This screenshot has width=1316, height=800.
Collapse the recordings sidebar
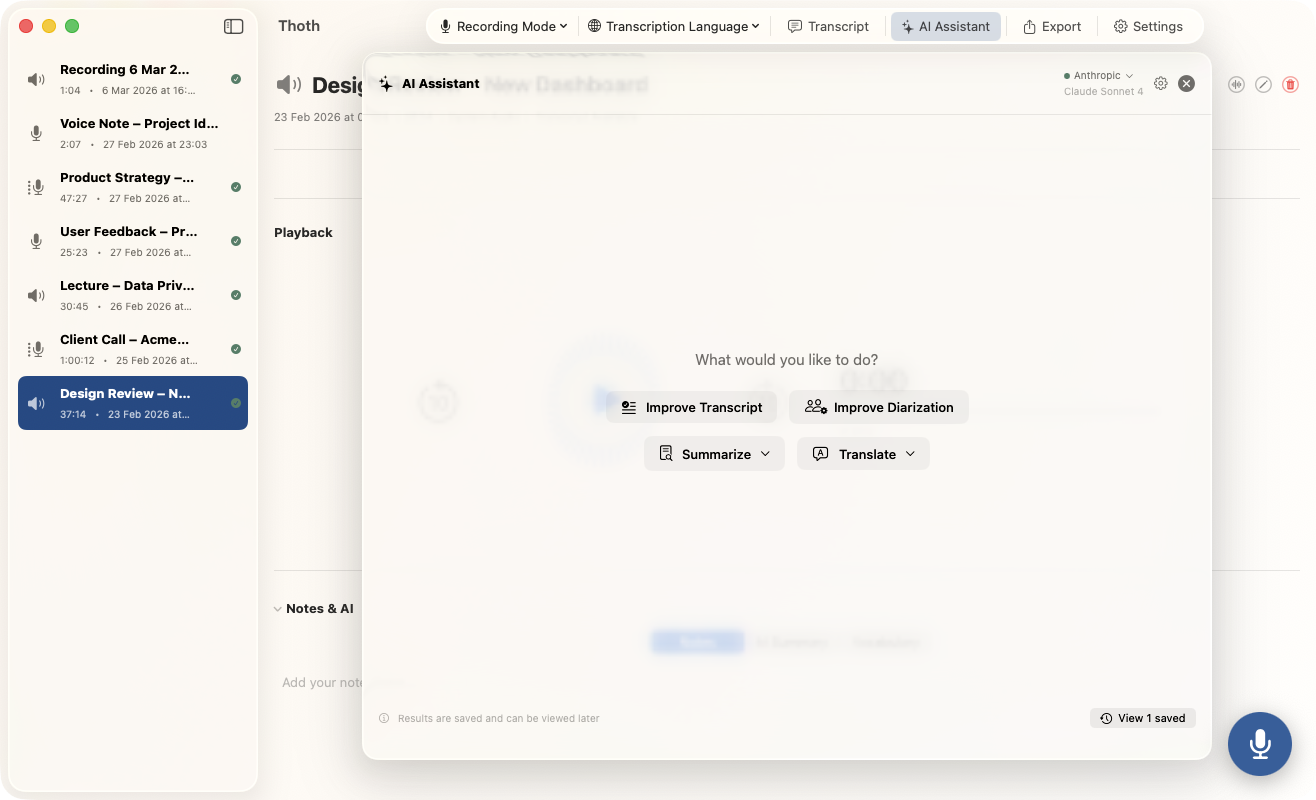[233, 27]
